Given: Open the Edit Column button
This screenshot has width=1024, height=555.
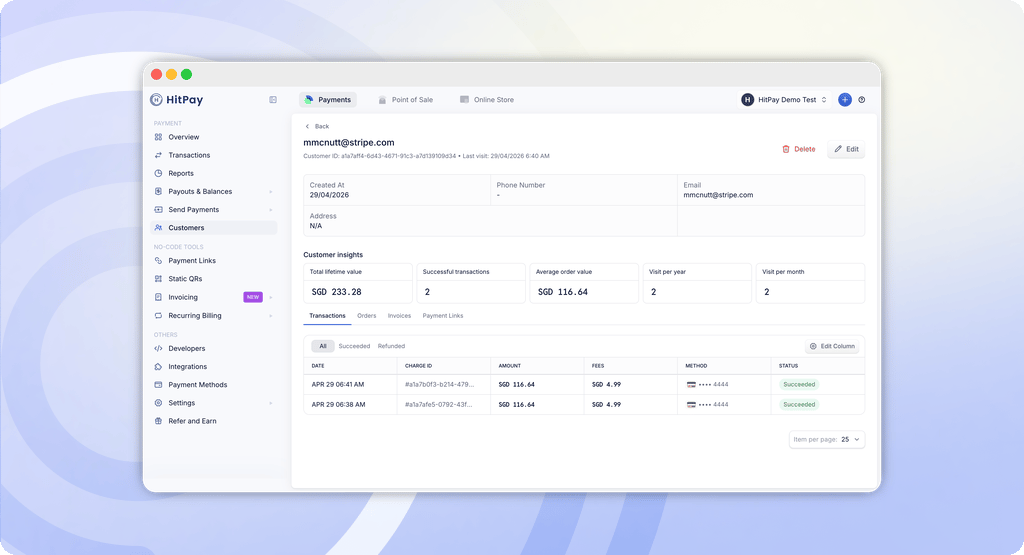Looking at the screenshot, I should (x=833, y=346).
